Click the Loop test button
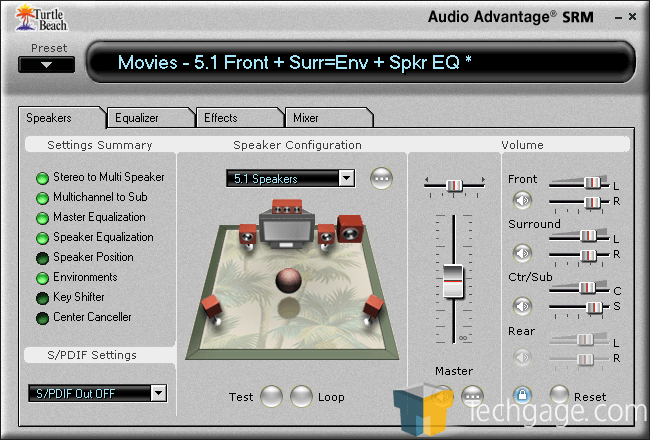Screen dimensions: 650x440 [301, 396]
